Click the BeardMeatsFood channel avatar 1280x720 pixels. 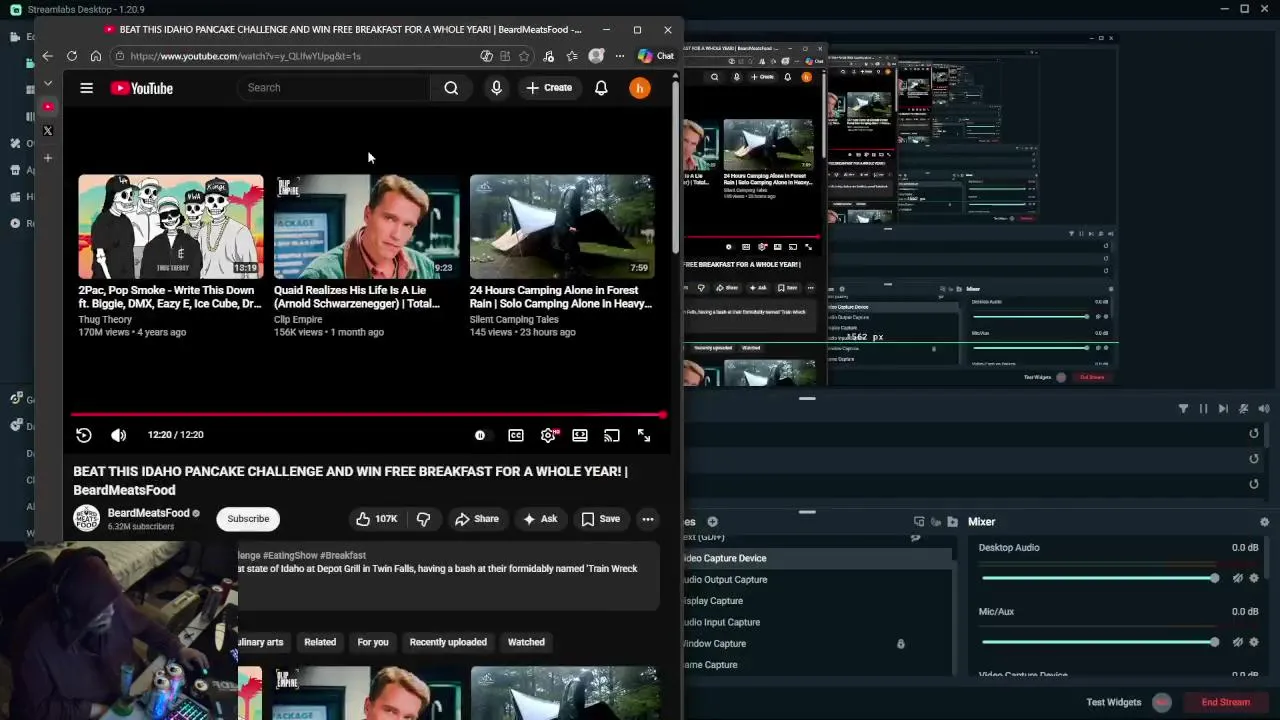click(87, 518)
